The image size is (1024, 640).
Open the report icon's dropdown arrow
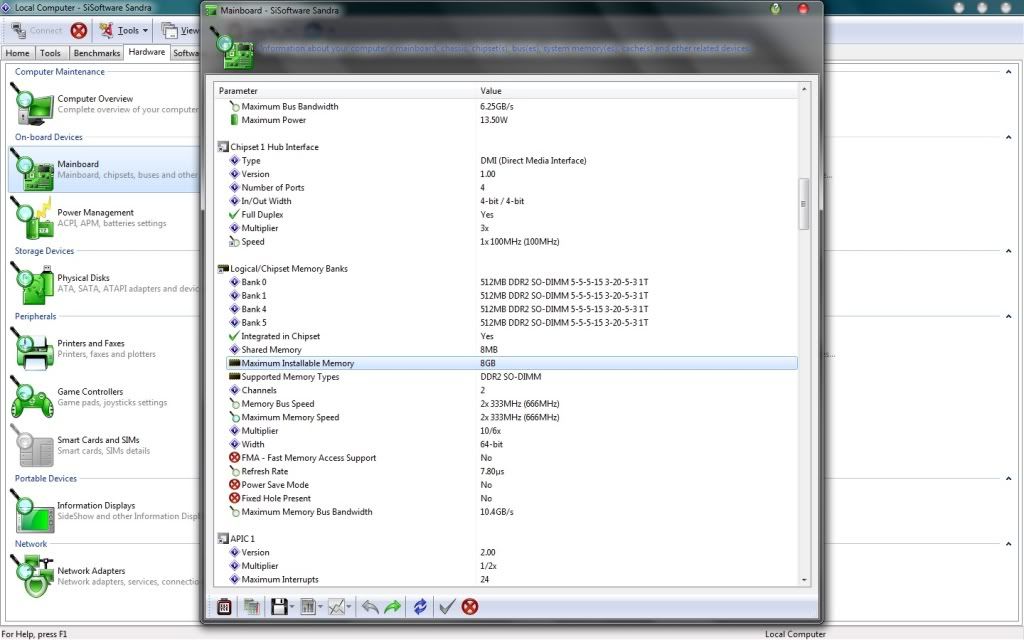320,607
